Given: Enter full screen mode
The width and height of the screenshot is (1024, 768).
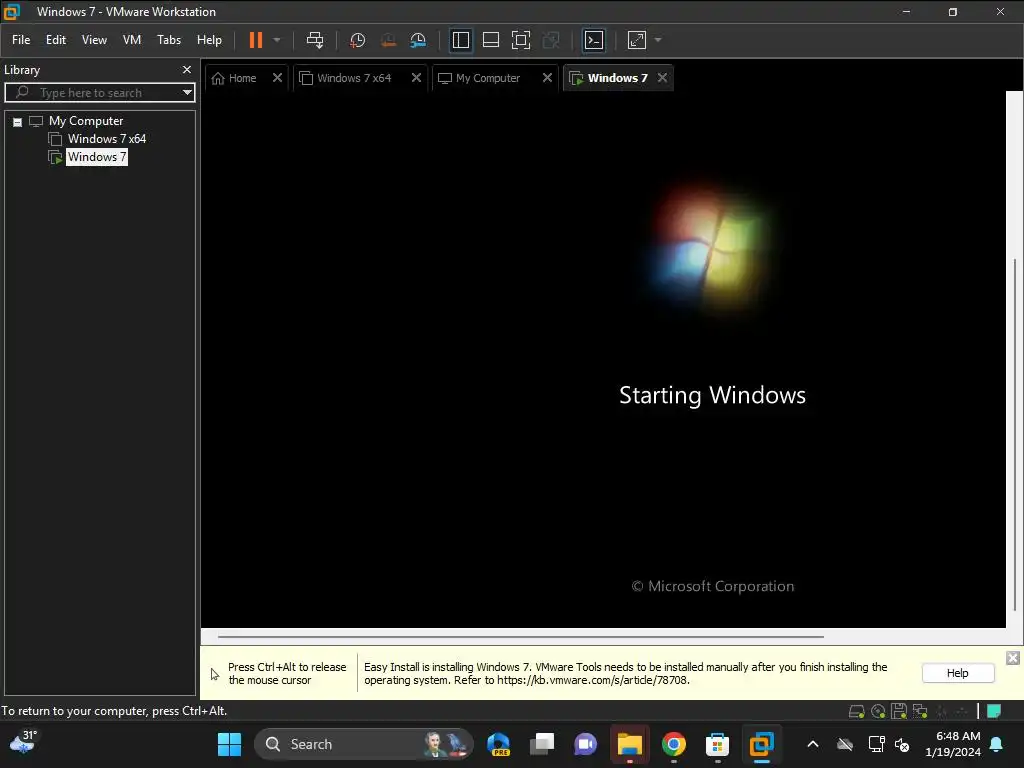Looking at the screenshot, I should [x=520, y=40].
